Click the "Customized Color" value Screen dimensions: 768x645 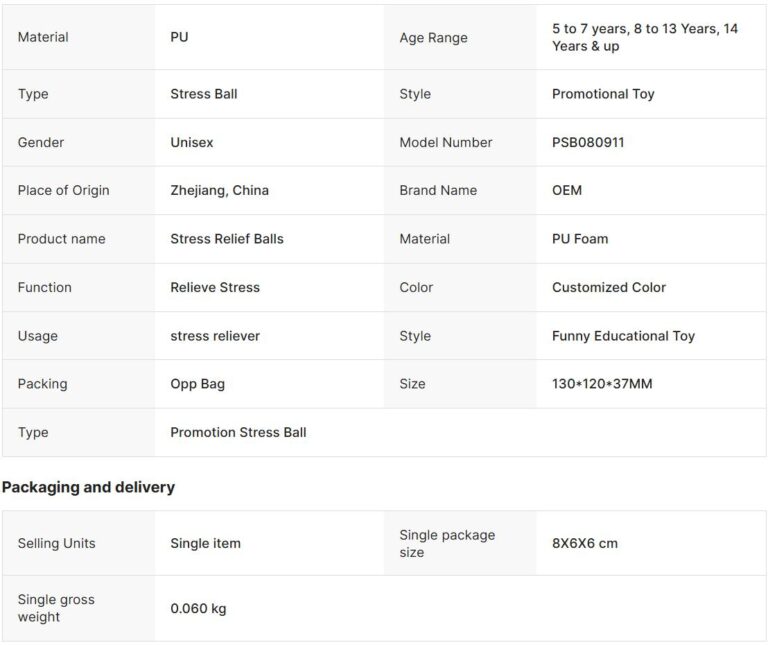(x=609, y=287)
